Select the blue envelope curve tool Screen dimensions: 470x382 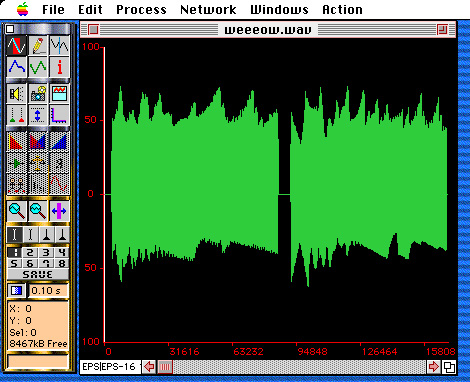(x=16, y=67)
